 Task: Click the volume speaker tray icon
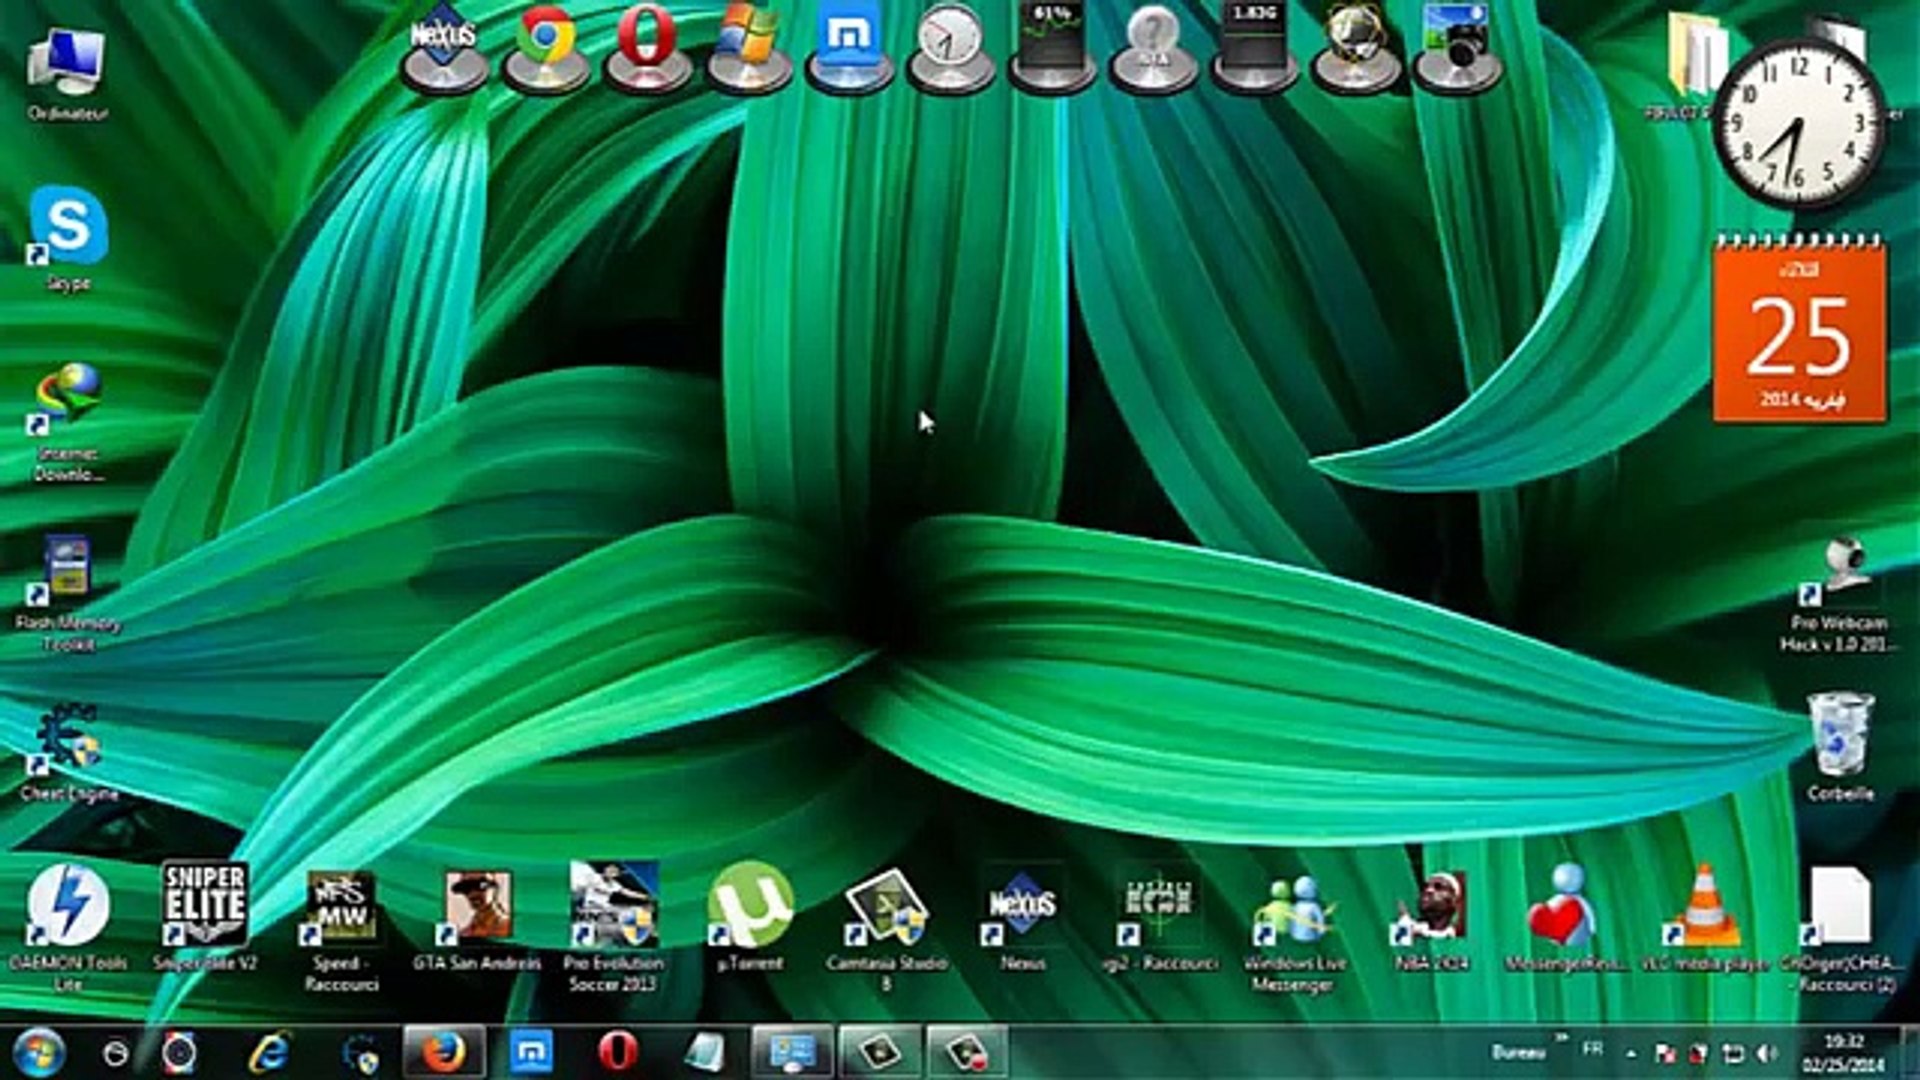1767,1053
